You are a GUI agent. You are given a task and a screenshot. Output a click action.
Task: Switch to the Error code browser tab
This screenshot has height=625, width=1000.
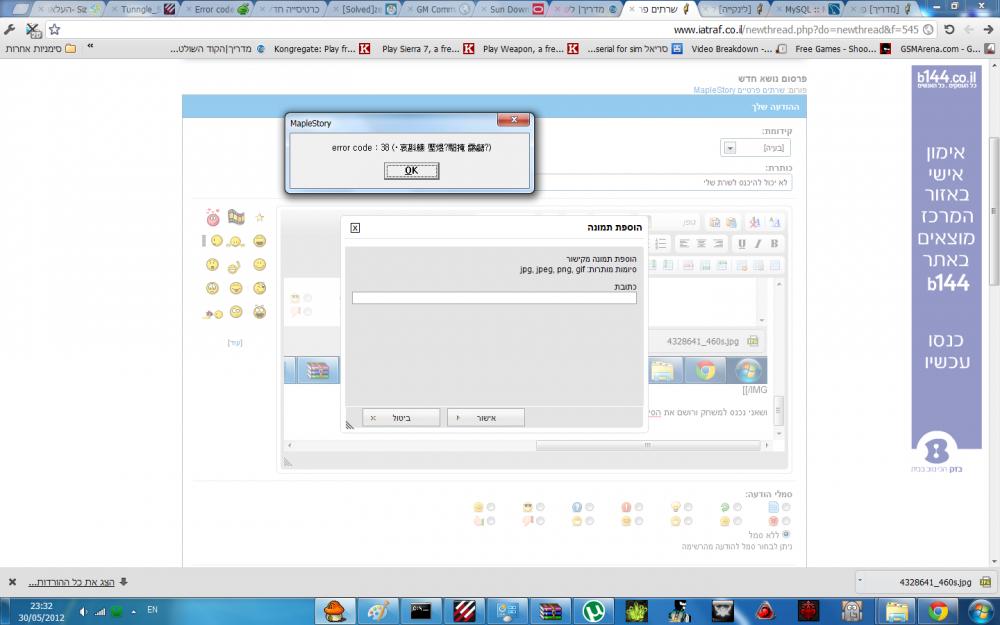217,9
